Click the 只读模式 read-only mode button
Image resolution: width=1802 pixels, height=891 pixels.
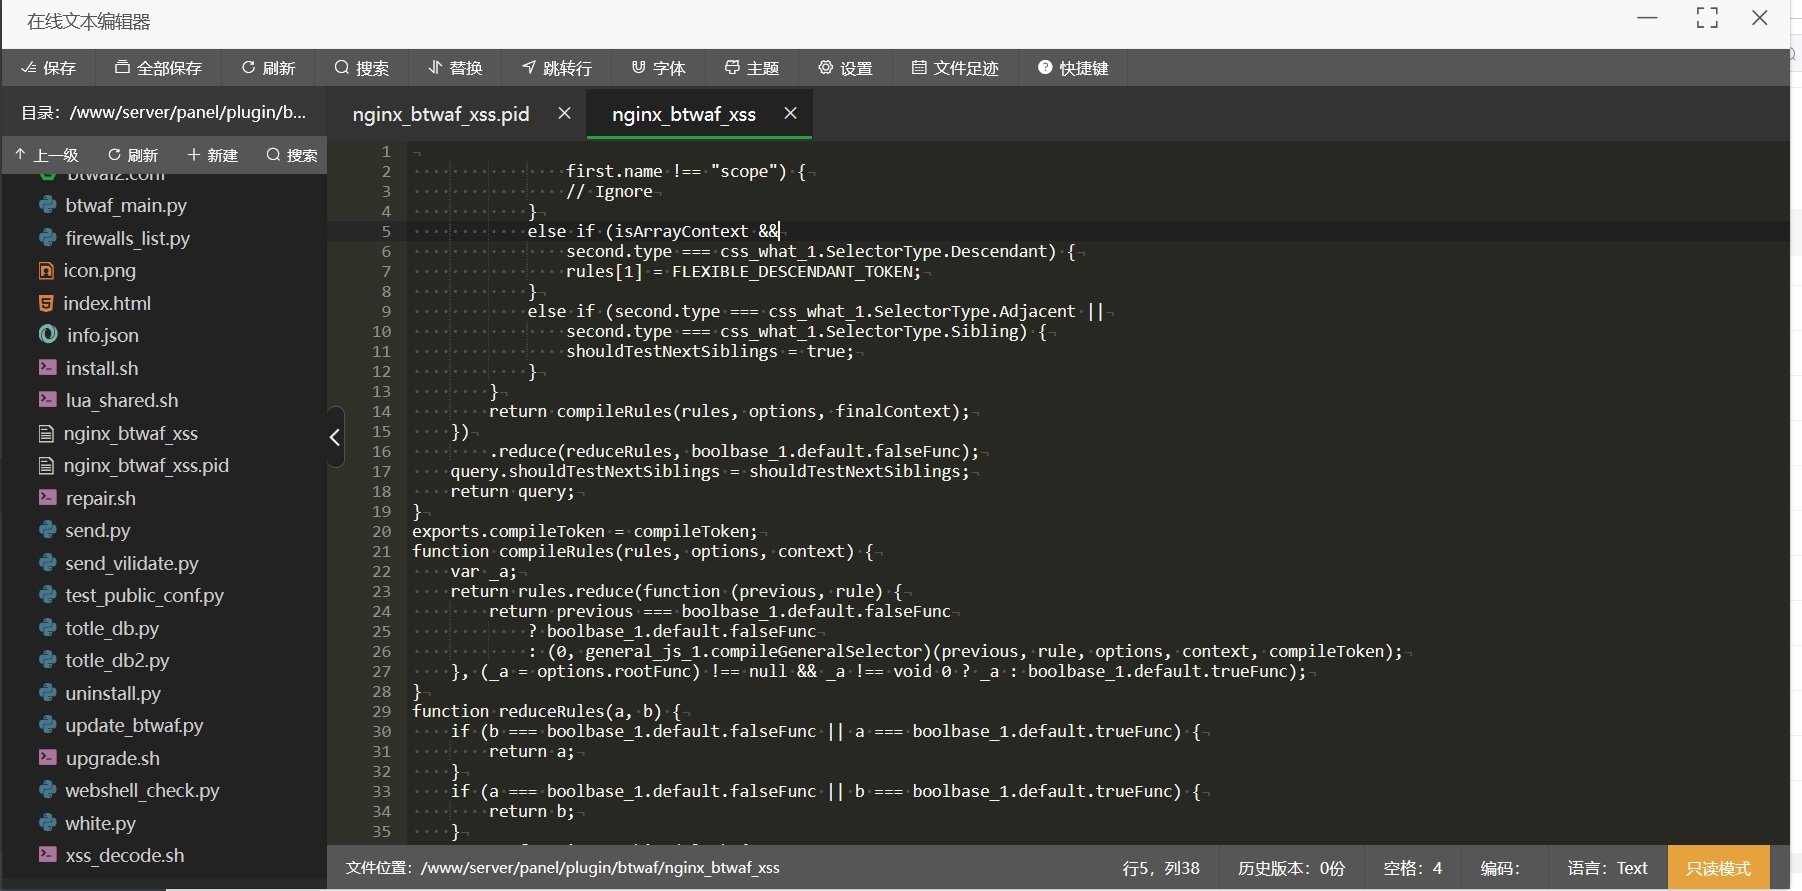click(x=1718, y=868)
